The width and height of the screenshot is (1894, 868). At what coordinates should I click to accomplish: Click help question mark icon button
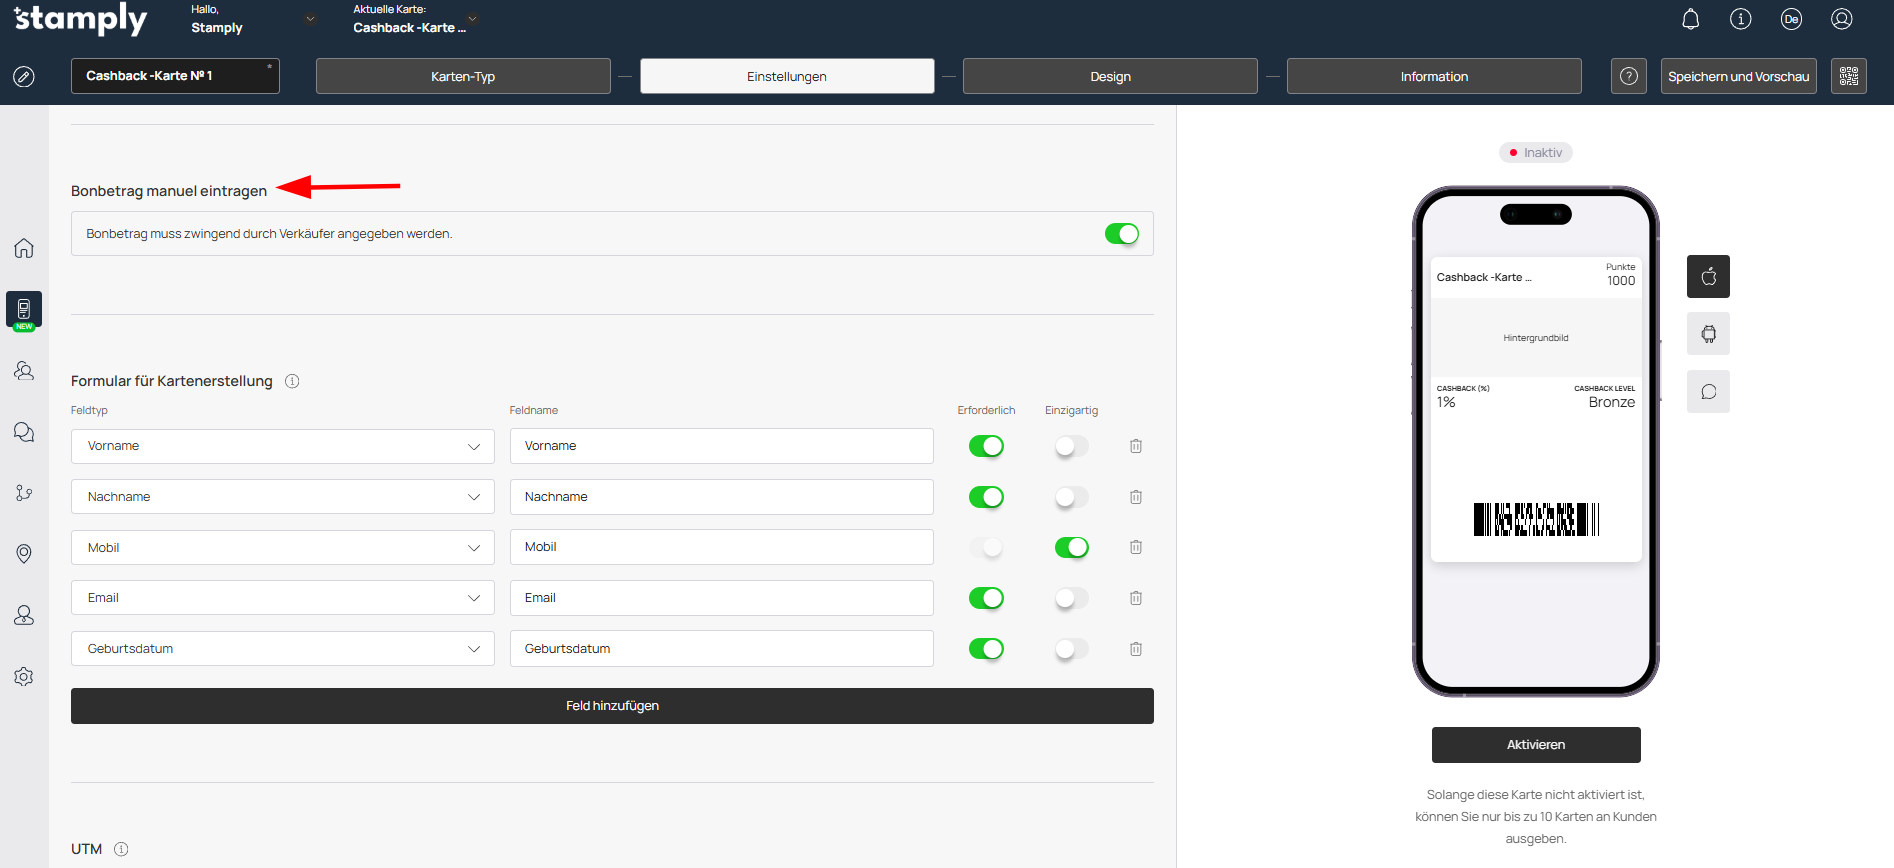[x=1628, y=76]
